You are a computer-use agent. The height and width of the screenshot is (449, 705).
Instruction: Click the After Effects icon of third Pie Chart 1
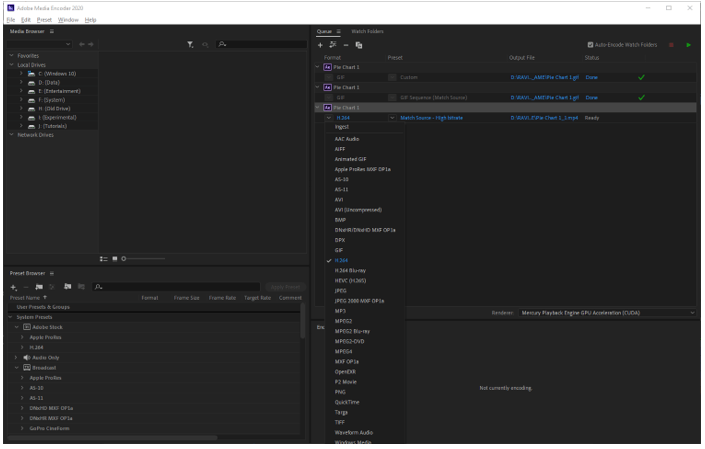[x=327, y=108]
